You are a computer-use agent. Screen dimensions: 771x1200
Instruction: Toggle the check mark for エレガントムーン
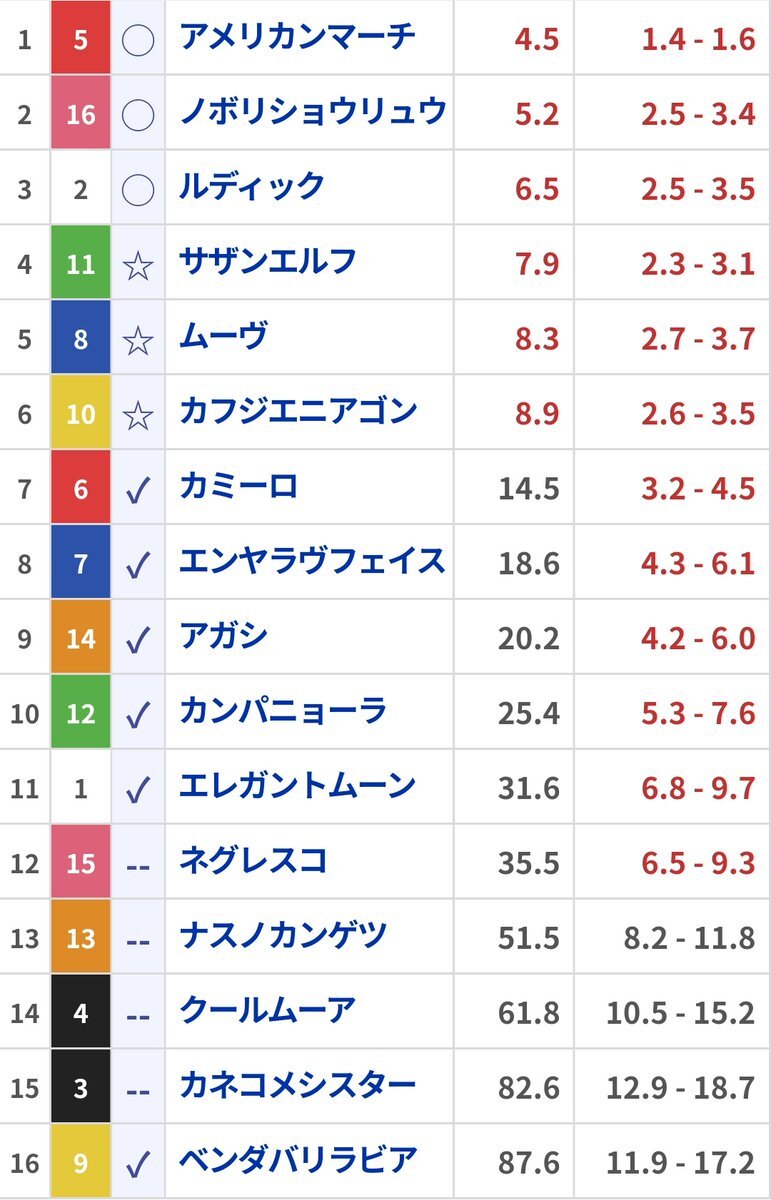[137, 789]
